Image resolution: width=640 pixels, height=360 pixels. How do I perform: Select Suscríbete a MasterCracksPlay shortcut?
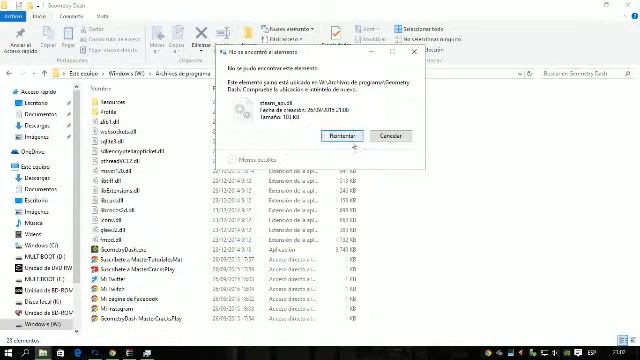[x=133, y=269]
